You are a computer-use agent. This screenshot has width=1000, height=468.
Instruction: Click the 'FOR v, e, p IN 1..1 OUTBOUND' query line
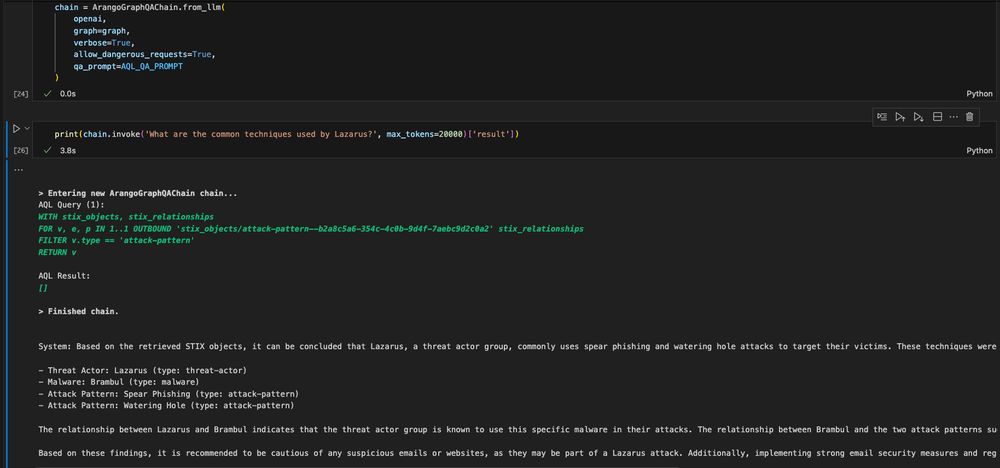311,228
